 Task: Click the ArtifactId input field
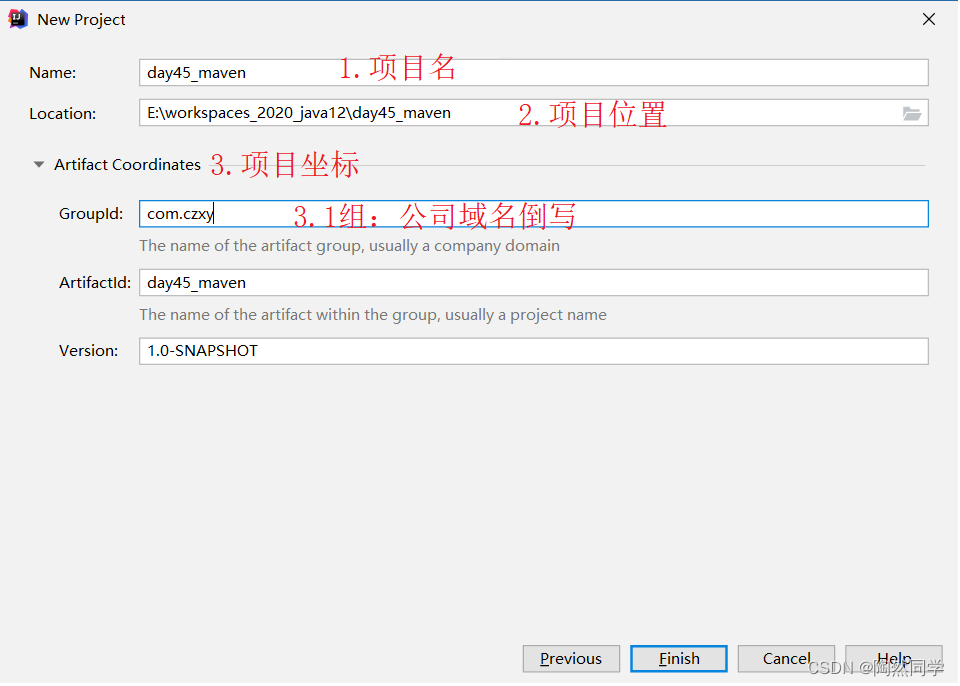click(x=533, y=283)
